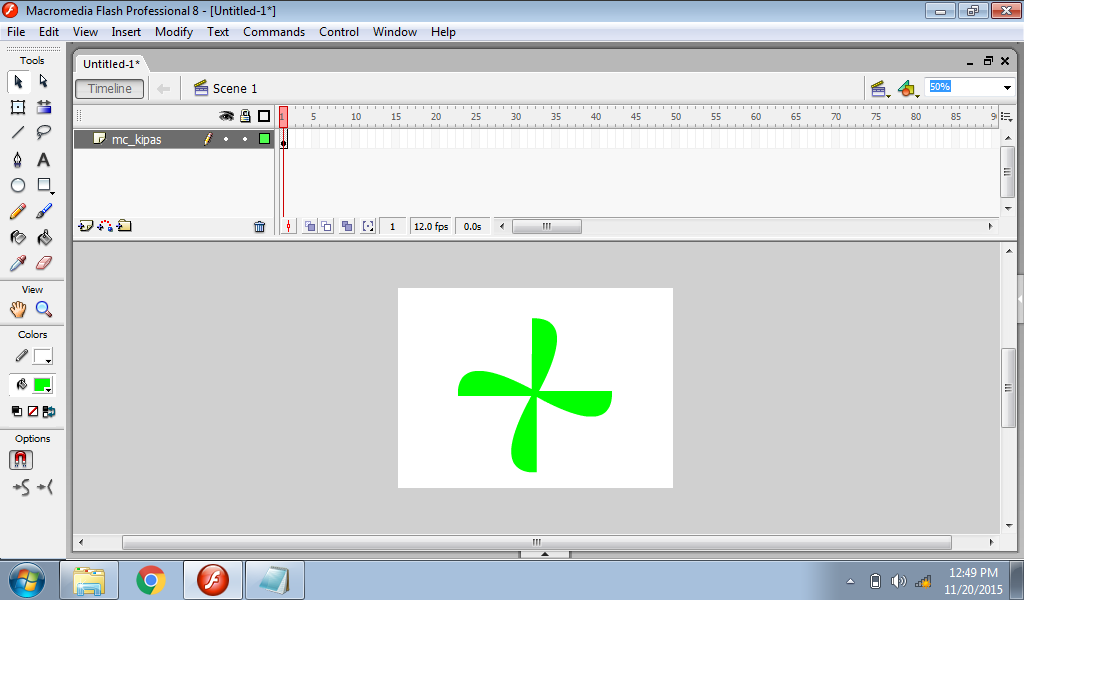Open the timeline frame view options menu
1098x694 pixels.
tap(1007, 117)
